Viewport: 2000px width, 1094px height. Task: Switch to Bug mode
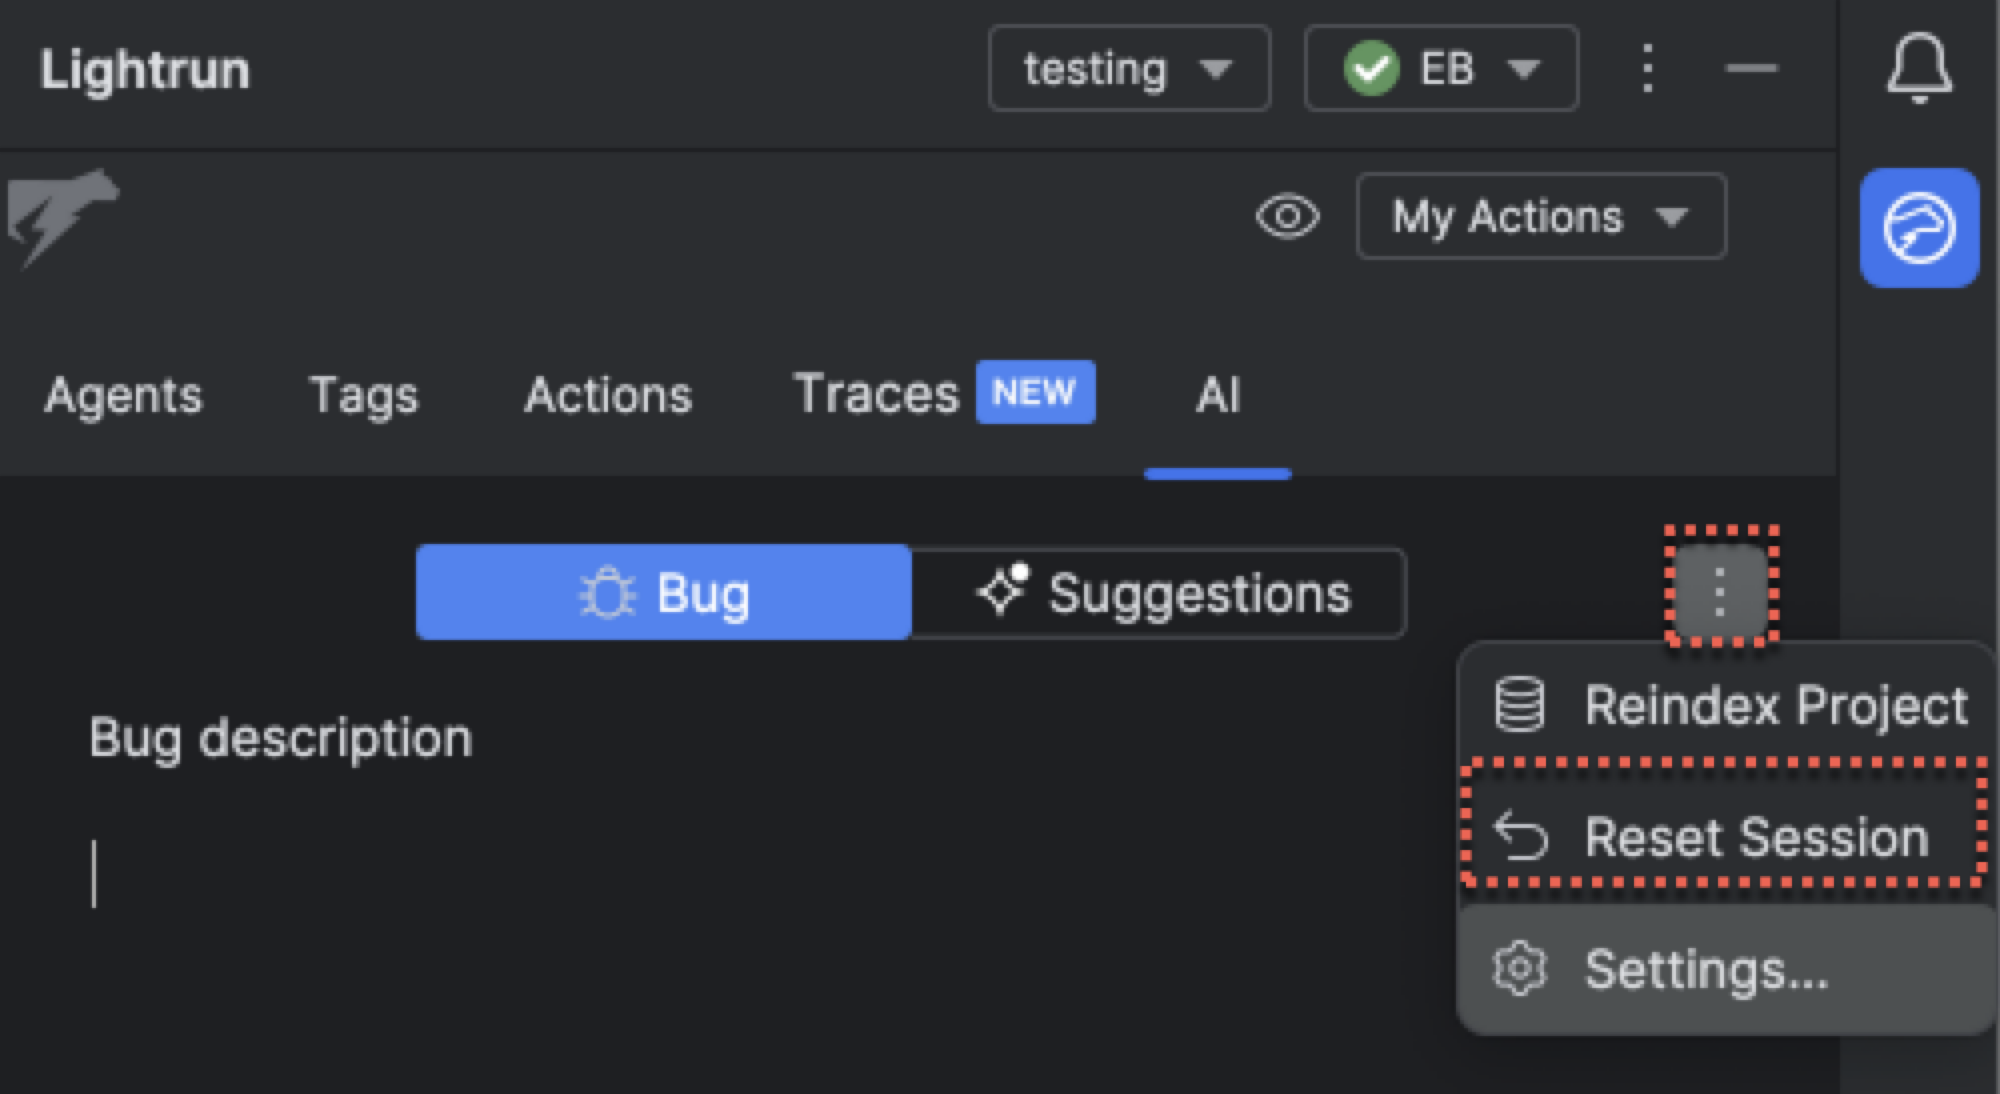(663, 593)
